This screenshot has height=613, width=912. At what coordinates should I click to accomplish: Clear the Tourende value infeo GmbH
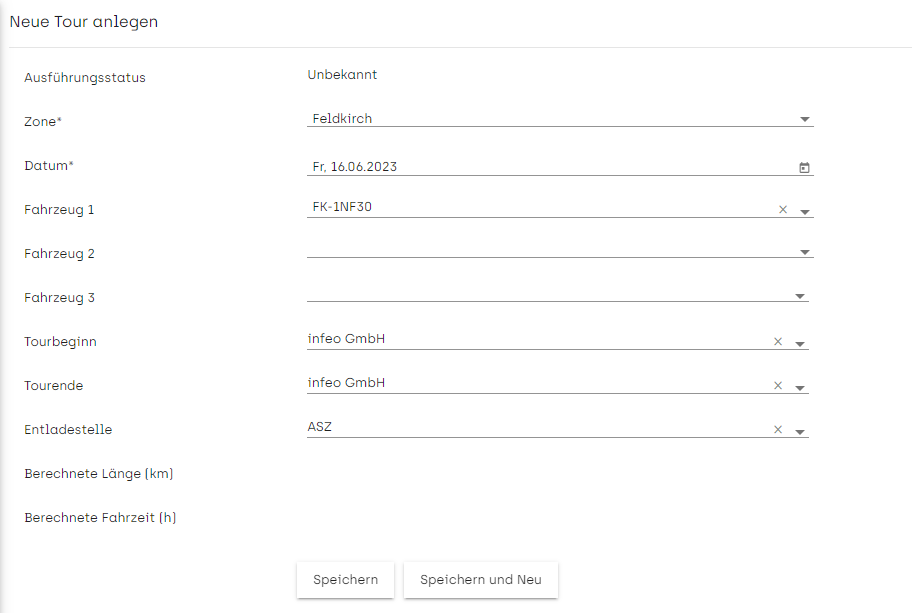[778, 386]
